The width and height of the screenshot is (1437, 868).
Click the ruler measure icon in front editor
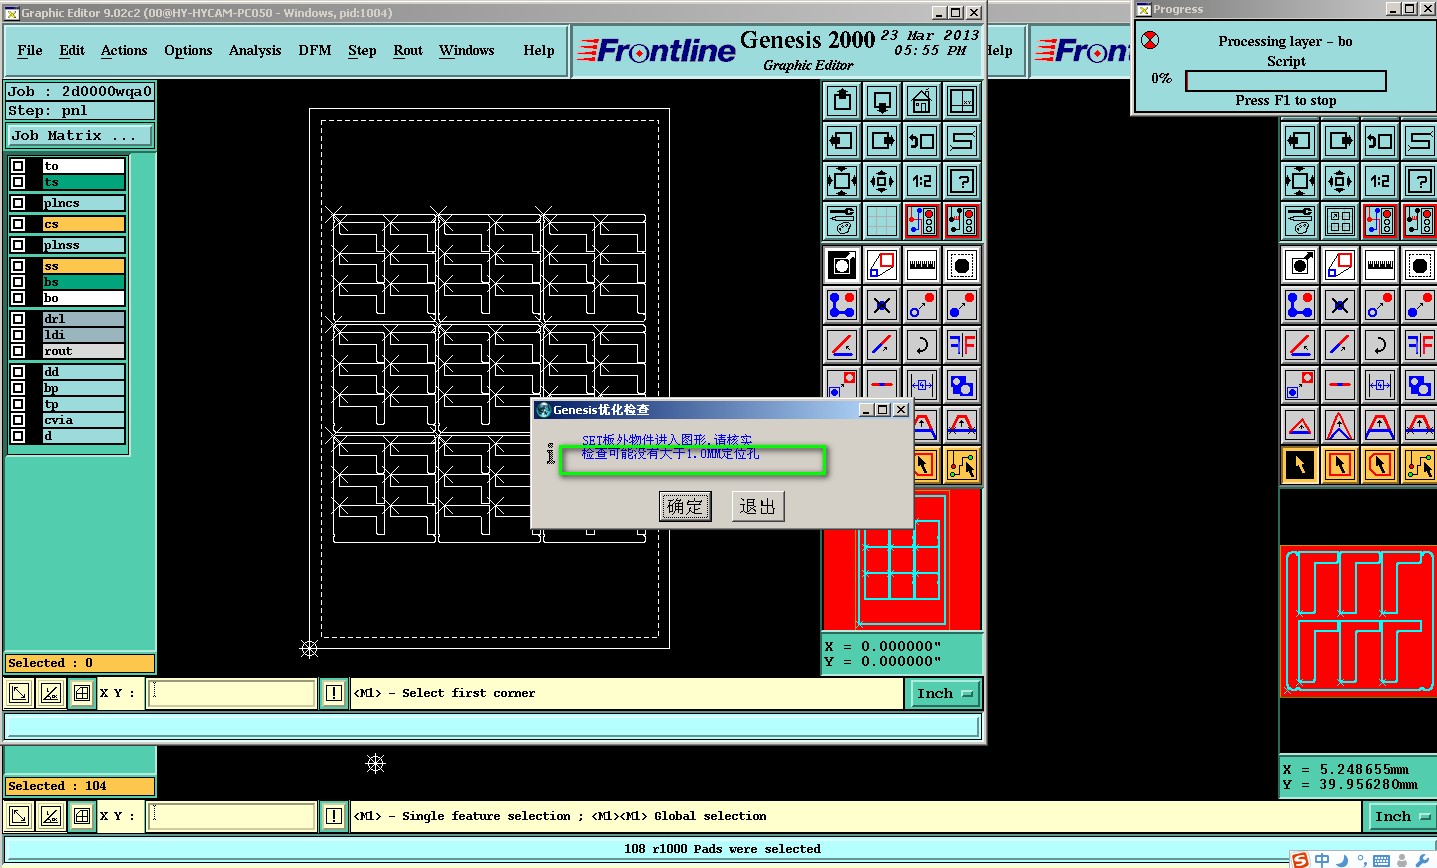pyautogui.click(x=922, y=265)
